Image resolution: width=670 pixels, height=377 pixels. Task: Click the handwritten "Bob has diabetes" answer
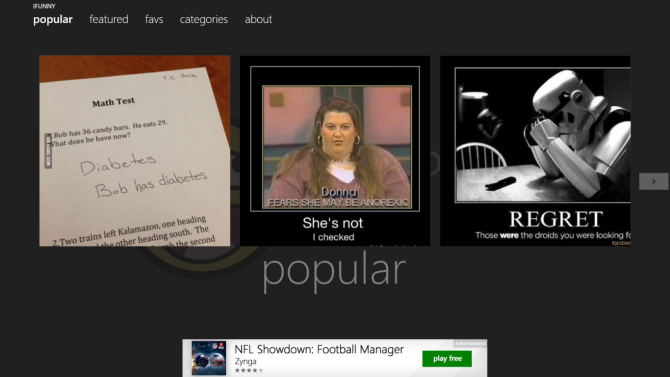pos(151,184)
